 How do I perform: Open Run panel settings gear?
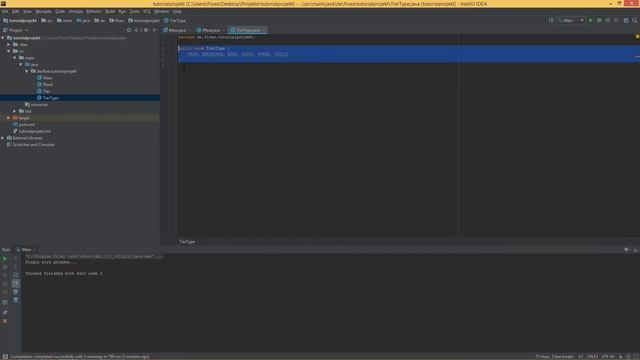(627, 249)
